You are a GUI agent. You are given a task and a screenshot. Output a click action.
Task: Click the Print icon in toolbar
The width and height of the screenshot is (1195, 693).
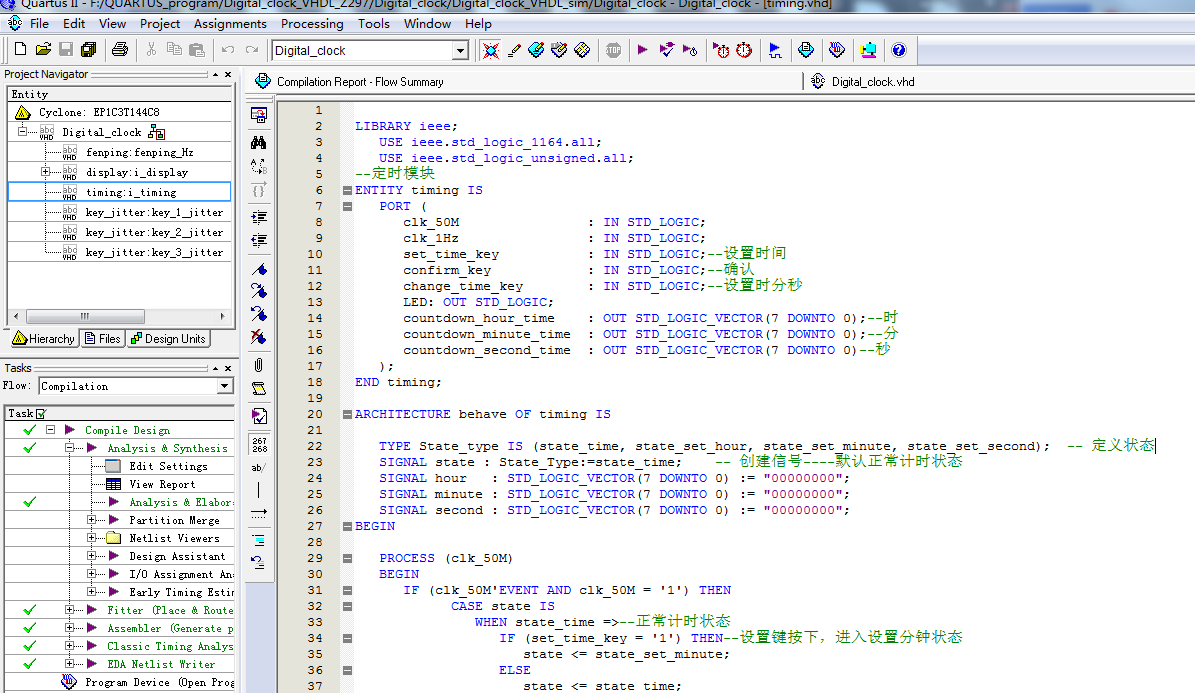[x=120, y=50]
